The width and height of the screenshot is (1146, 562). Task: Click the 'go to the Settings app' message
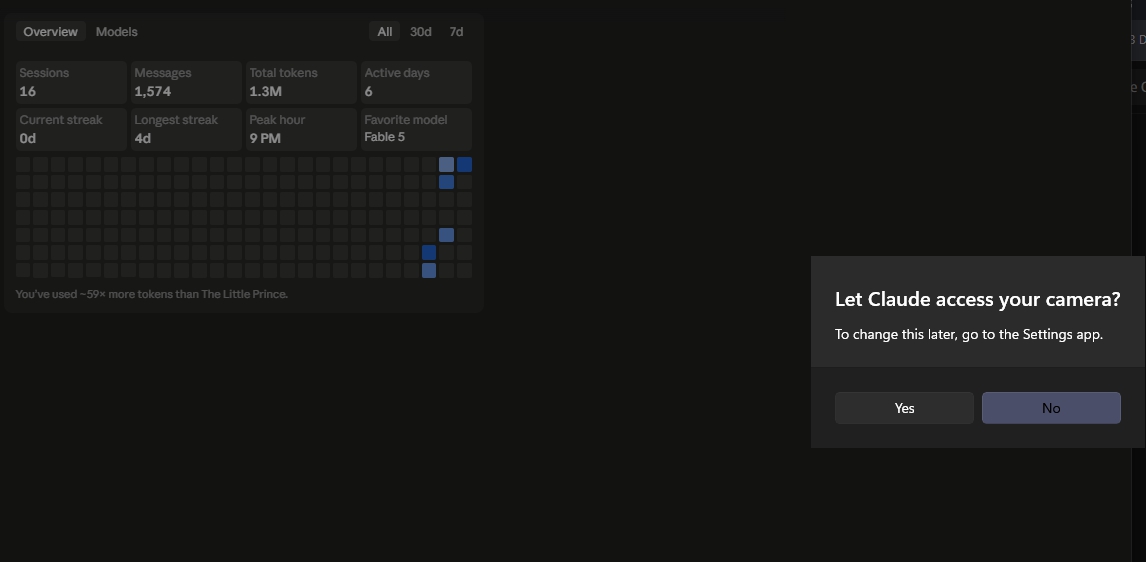tap(968, 335)
